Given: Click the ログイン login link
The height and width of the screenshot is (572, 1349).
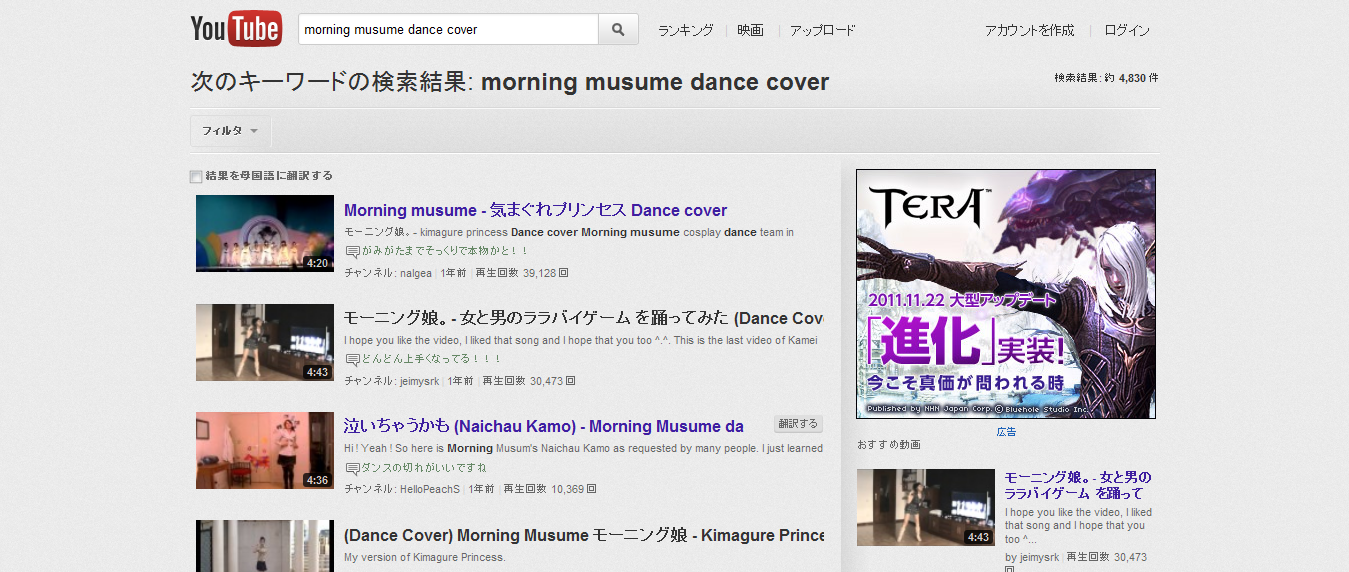Looking at the screenshot, I should [1127, 30].
